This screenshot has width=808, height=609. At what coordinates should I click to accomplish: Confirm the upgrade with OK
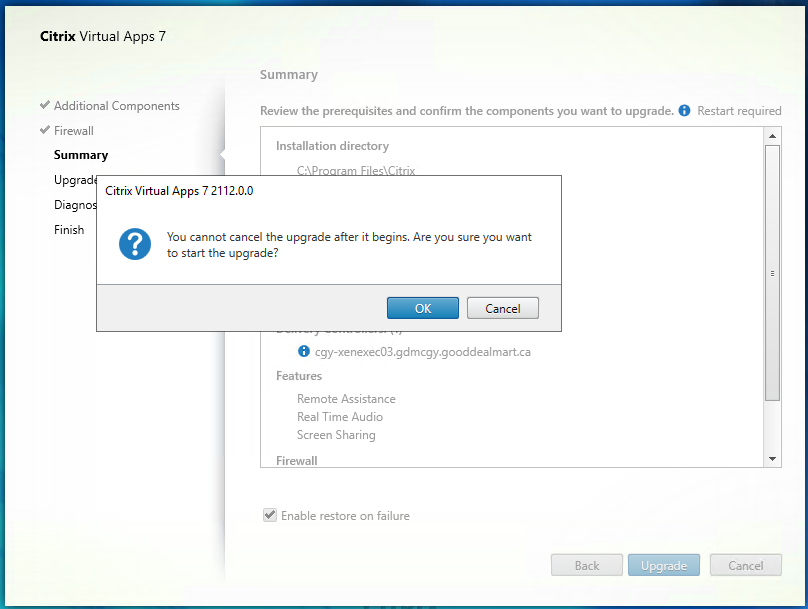point(423,308)
